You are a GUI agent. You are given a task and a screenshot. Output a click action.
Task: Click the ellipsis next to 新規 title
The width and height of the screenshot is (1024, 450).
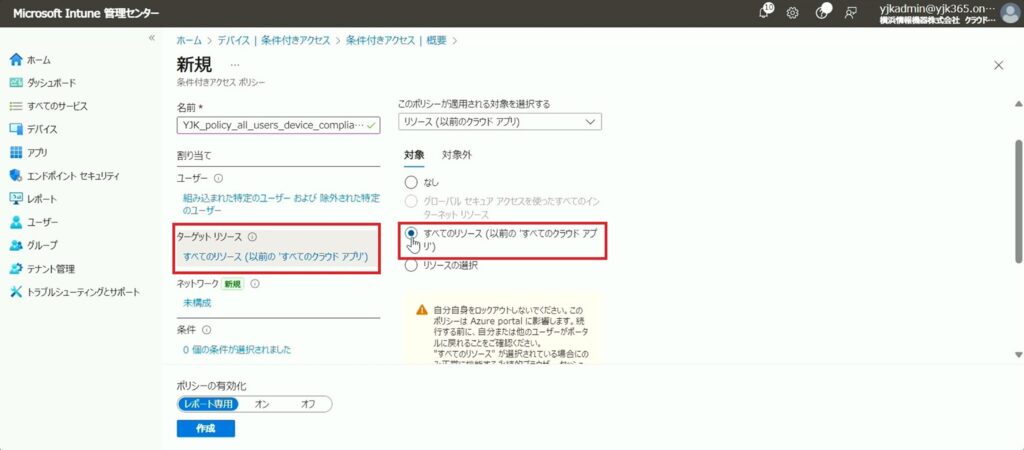(235, 65)
